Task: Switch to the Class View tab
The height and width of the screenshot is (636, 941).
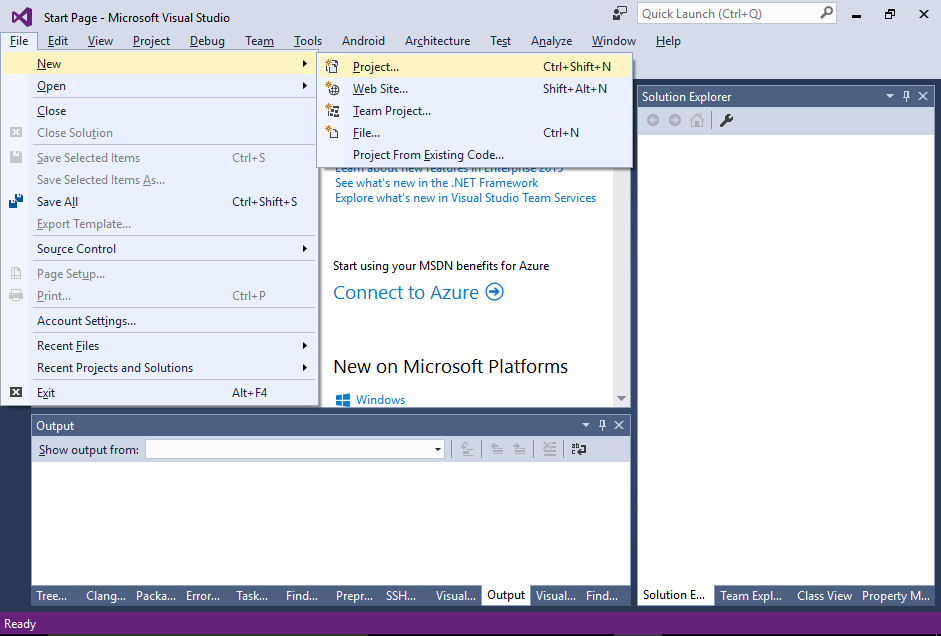Action: 824,595
